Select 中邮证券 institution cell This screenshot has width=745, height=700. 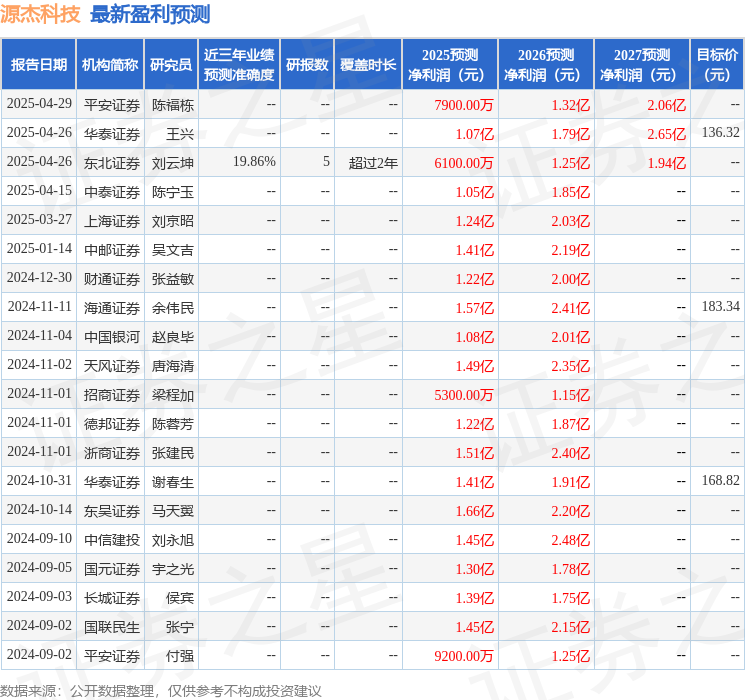click(x=110, y=249)
